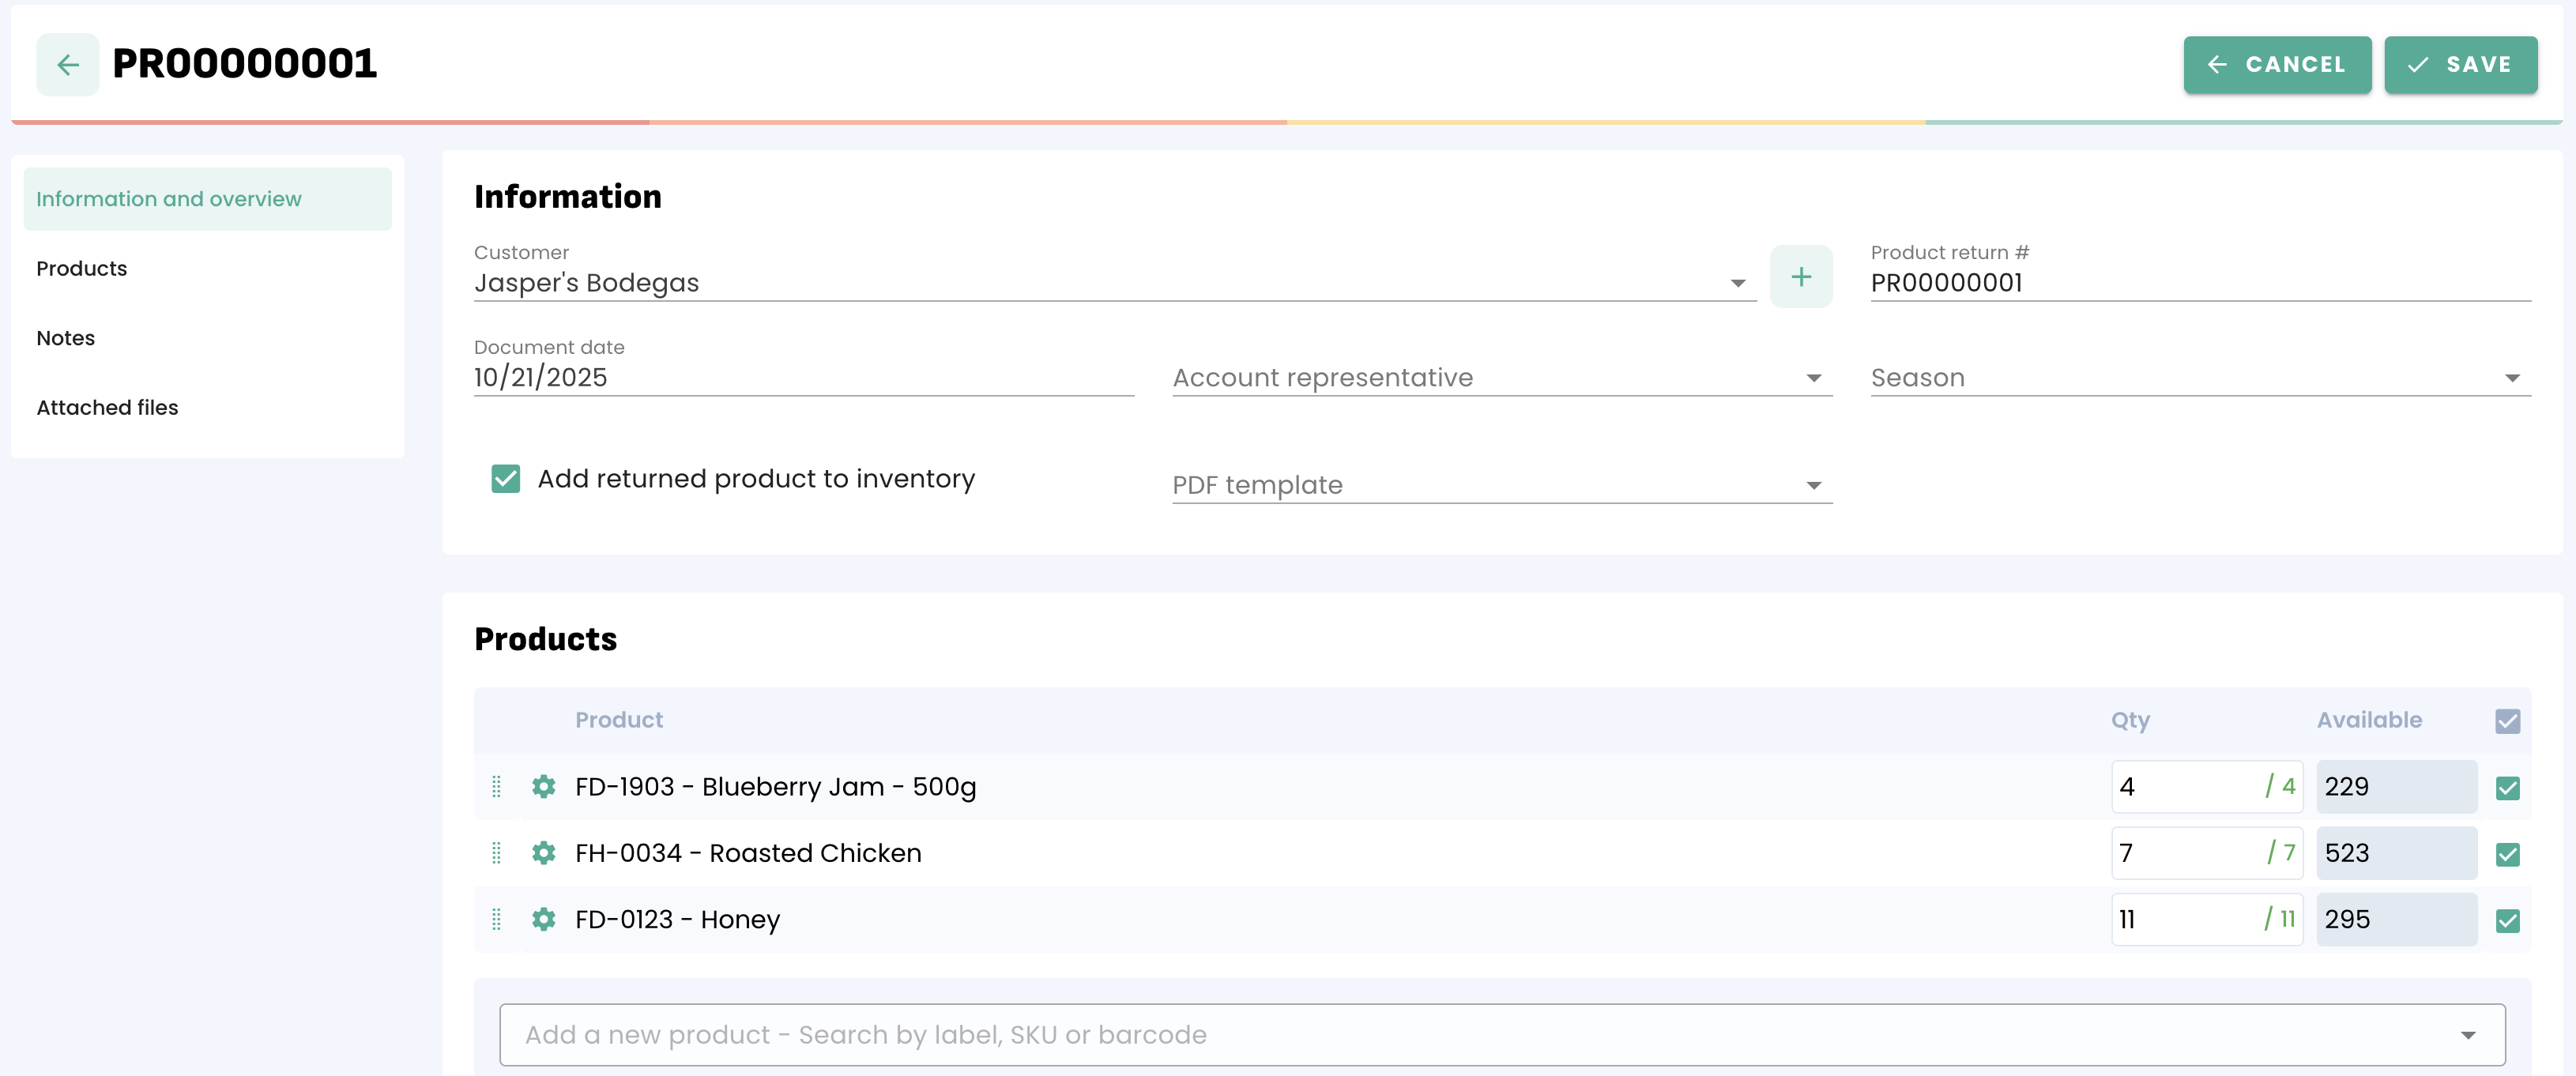Screen dimensions: 2576x1076
Task: Toggle the select-all checkbox in Products header
Action: [2507, 721]
